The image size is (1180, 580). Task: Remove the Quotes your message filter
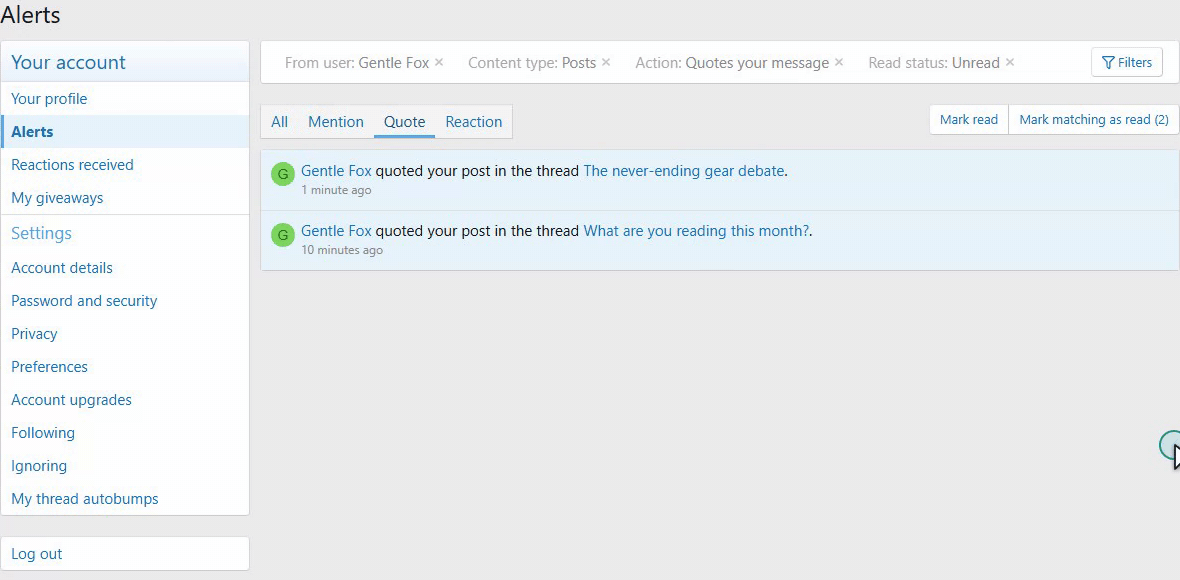click(x=839, y=62)
